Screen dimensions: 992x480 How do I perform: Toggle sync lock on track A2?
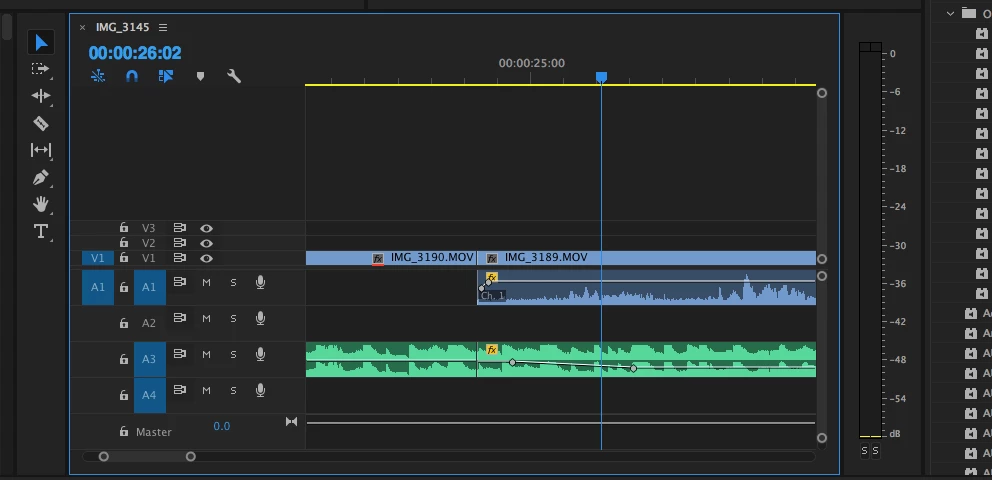180,317
